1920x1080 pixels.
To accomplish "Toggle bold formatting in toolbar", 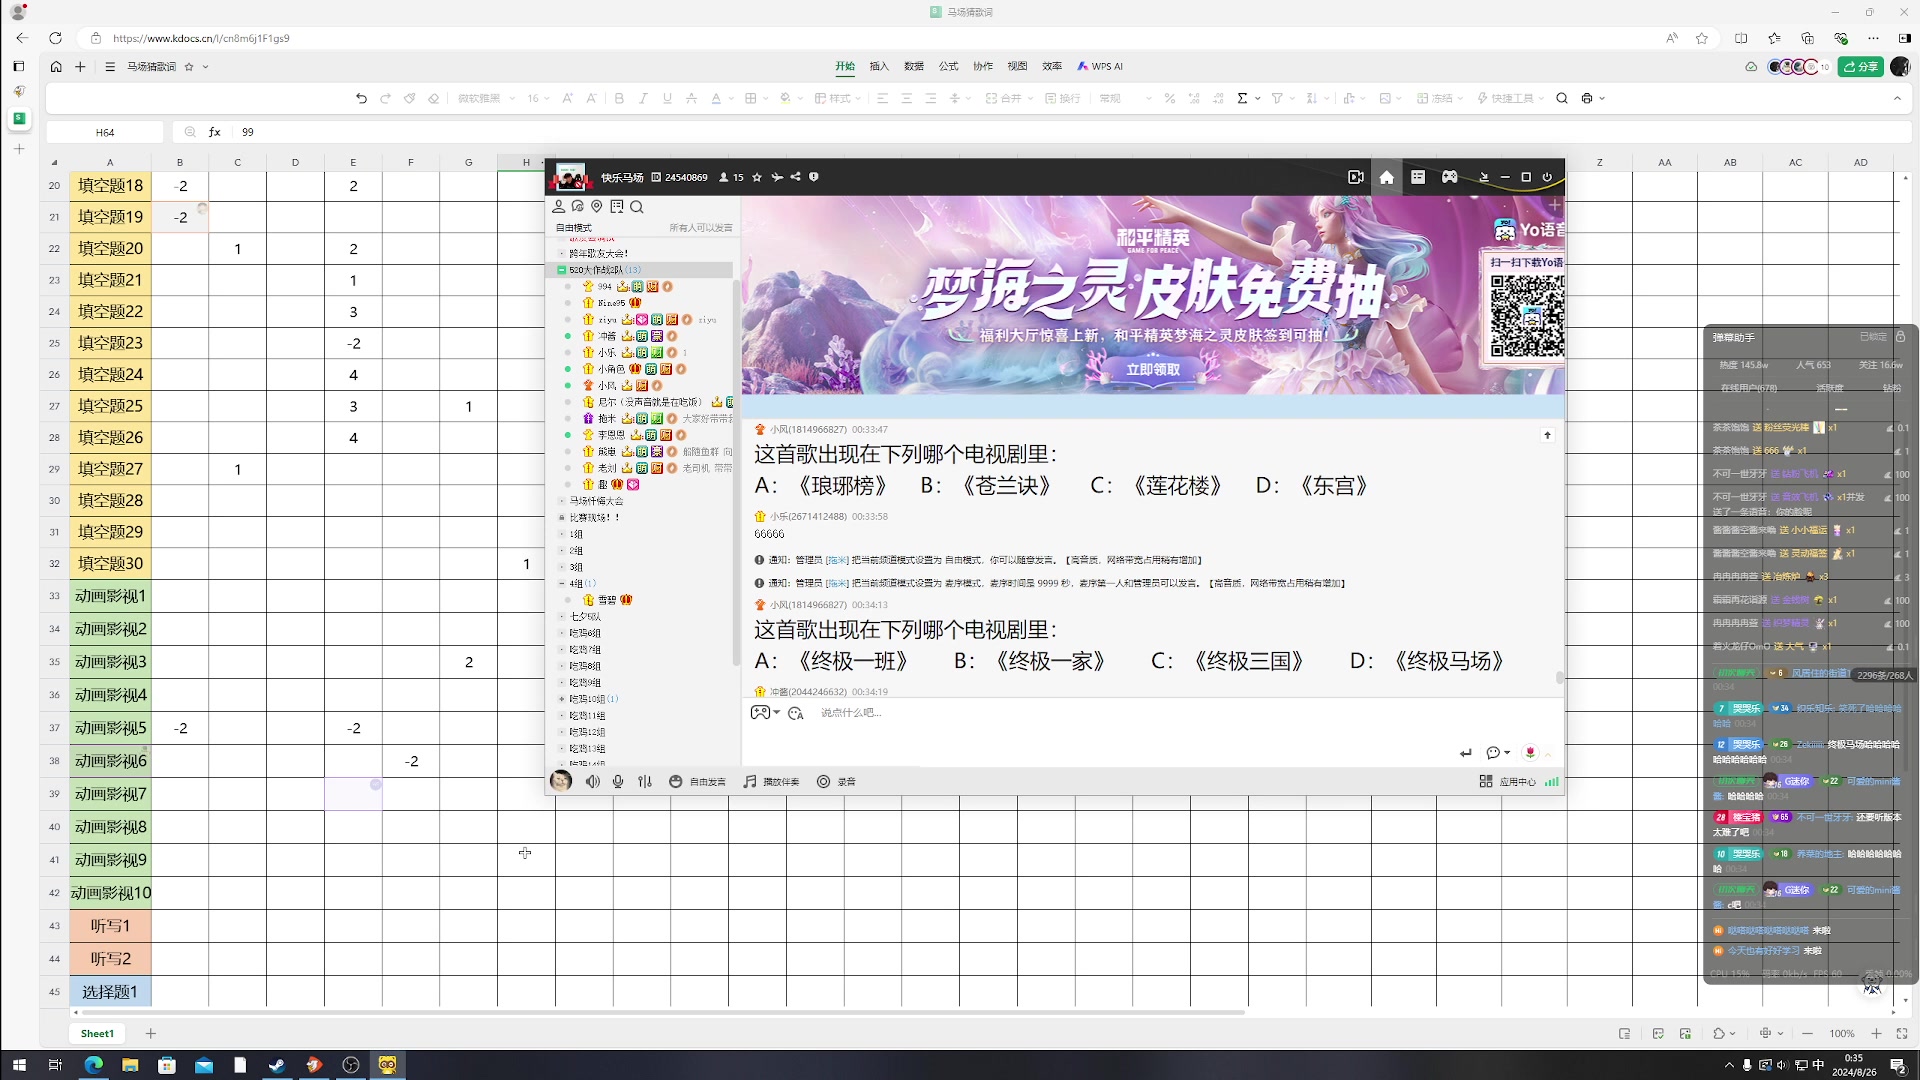I will [619, 98].
